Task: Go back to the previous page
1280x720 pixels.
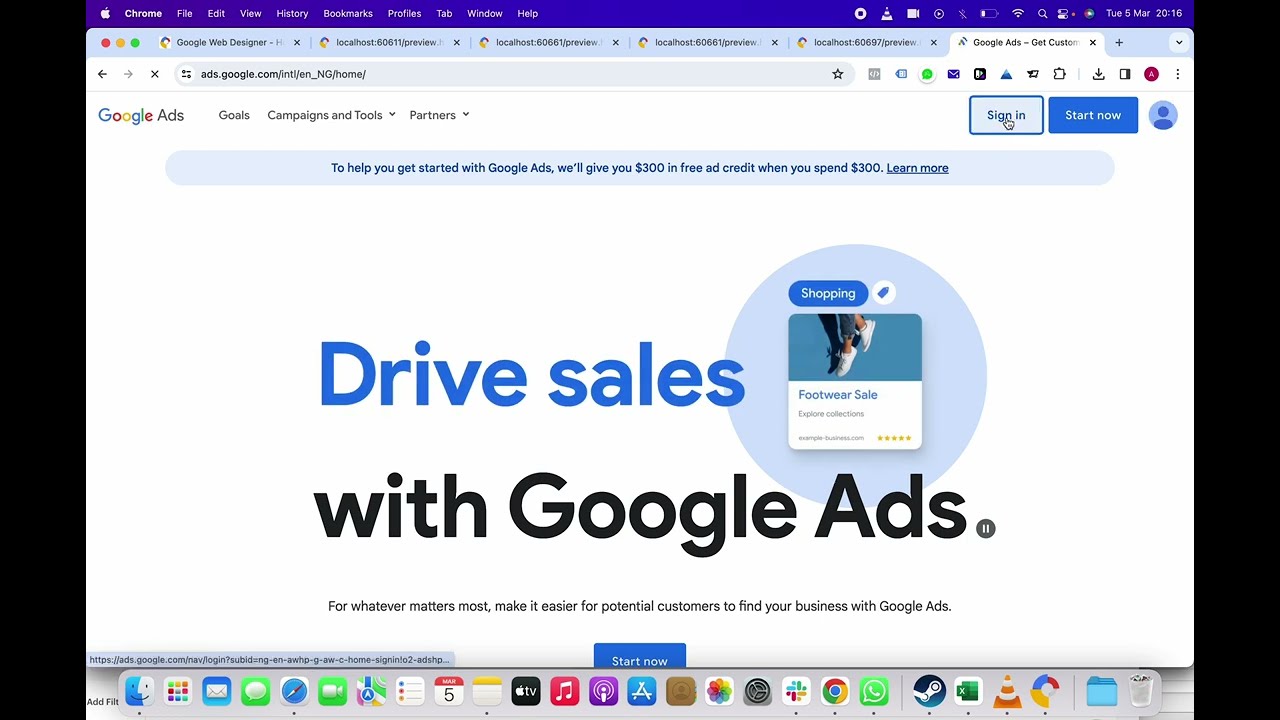Action: [x=102, y=74]
